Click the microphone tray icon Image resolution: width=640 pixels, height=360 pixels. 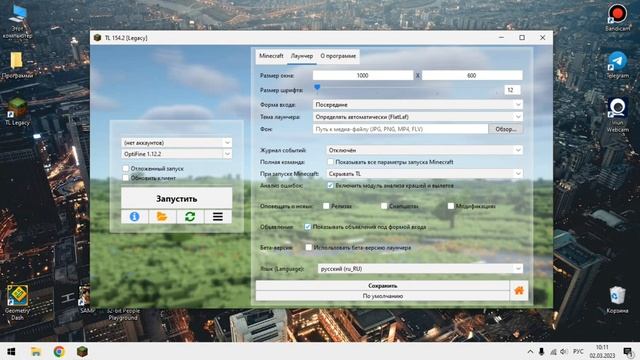pyautogui.click(x=541, y=352)
